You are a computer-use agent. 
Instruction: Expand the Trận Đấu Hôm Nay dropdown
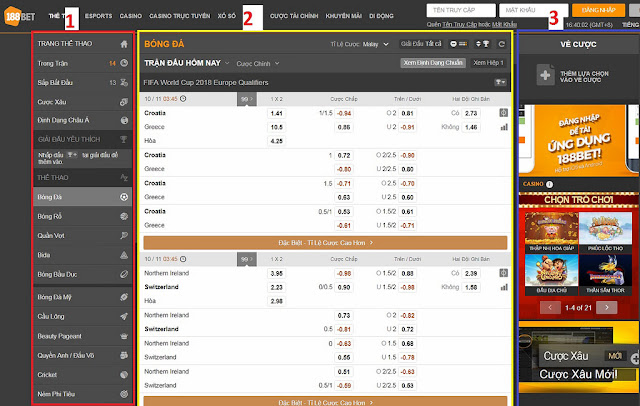(187, 63)
